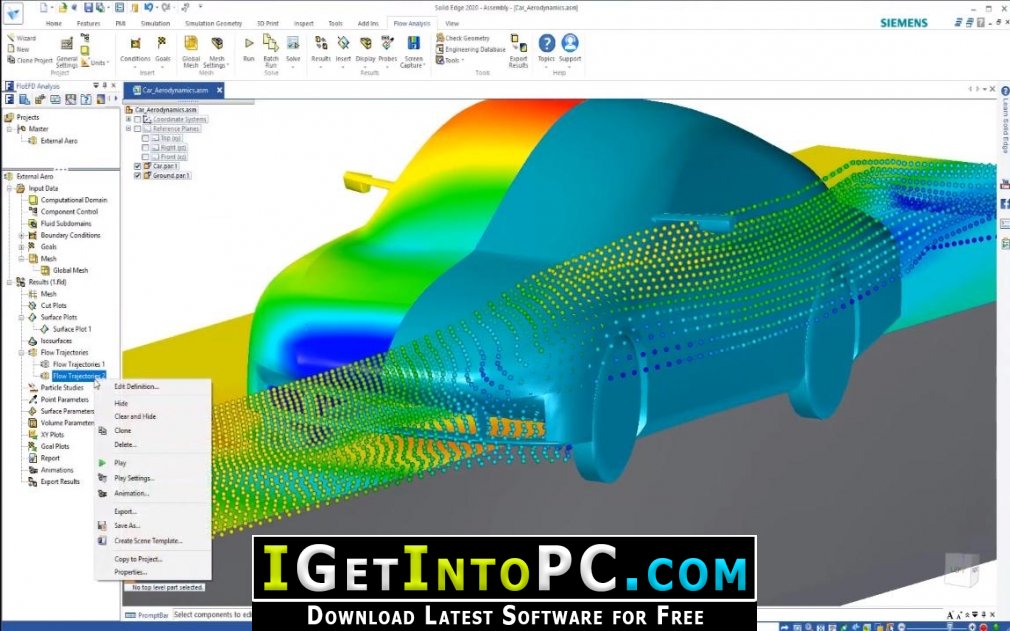The height and width of the screenshot is (631, 1010).
Task: Select Export Results in the tree
Action: point(54,482)
